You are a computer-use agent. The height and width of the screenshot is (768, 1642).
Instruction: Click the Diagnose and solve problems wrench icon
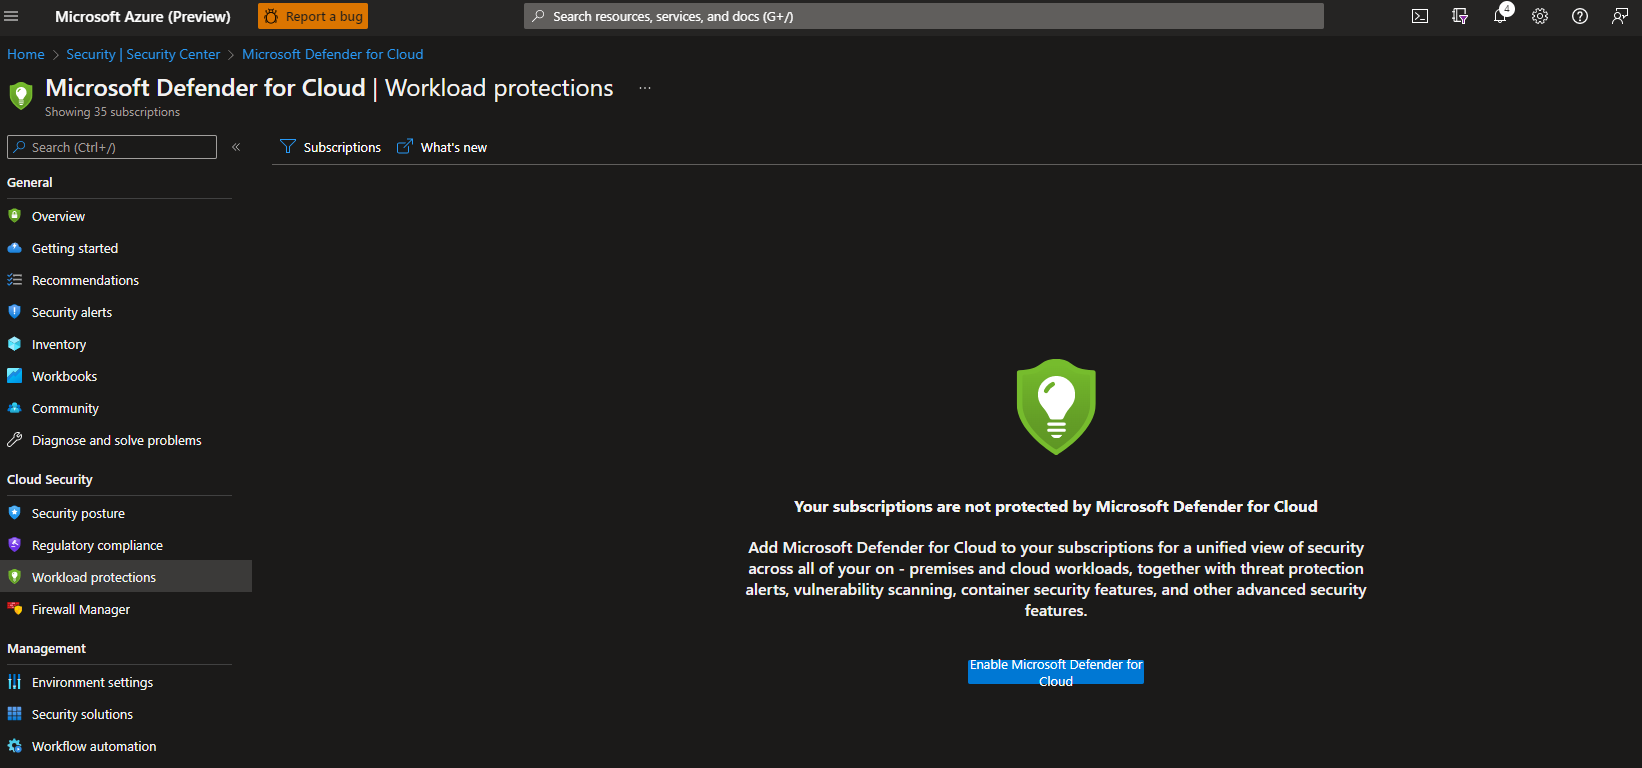14,440
